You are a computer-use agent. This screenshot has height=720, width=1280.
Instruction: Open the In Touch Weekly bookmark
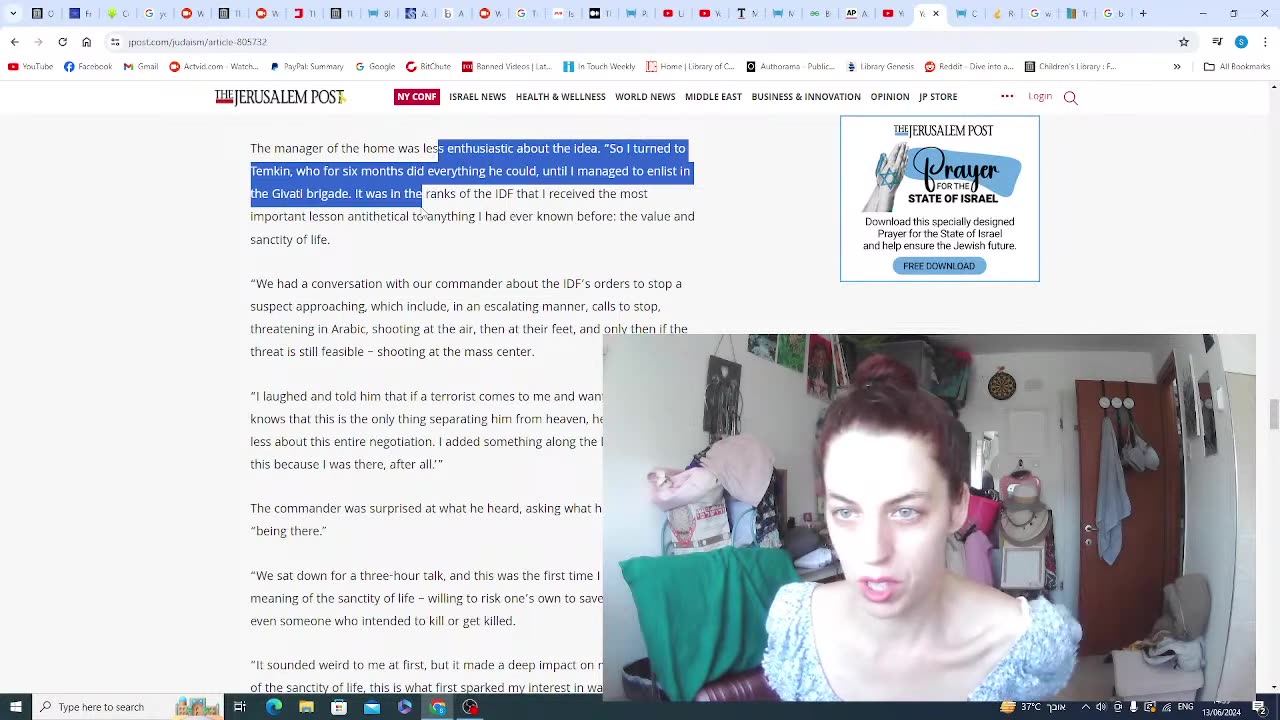pos(599,67)
